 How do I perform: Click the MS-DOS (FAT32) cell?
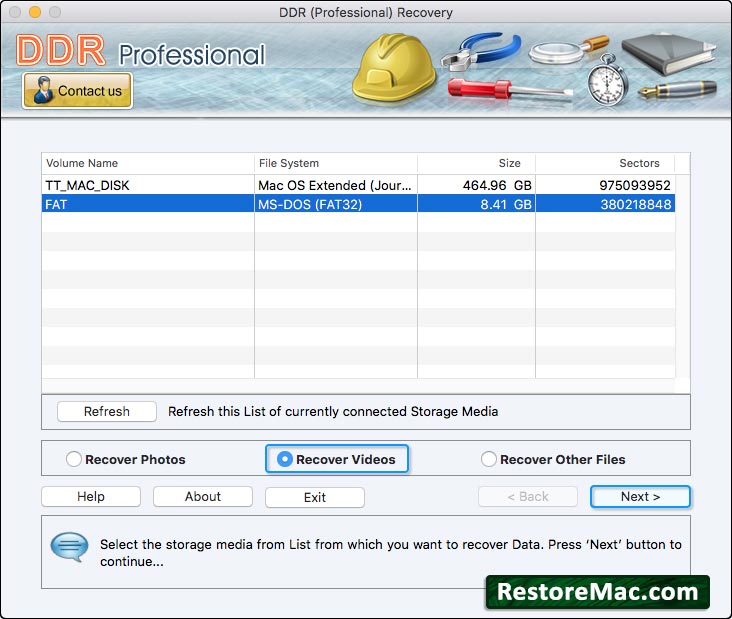pos(336,204)
